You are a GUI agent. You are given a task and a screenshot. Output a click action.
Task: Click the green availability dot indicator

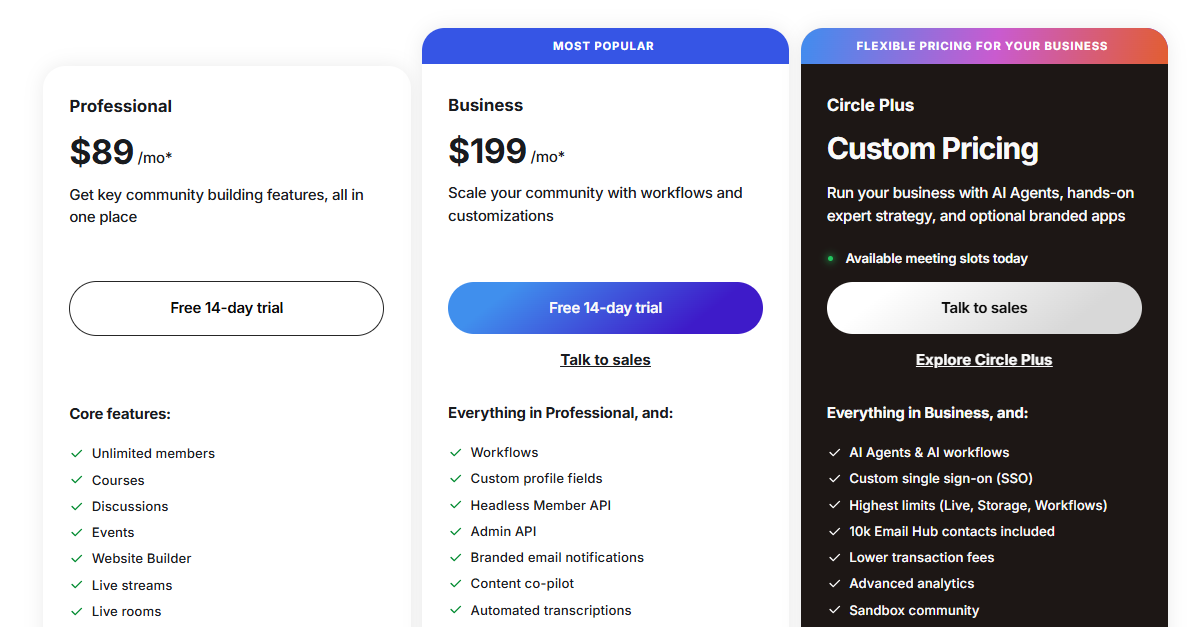830,258
